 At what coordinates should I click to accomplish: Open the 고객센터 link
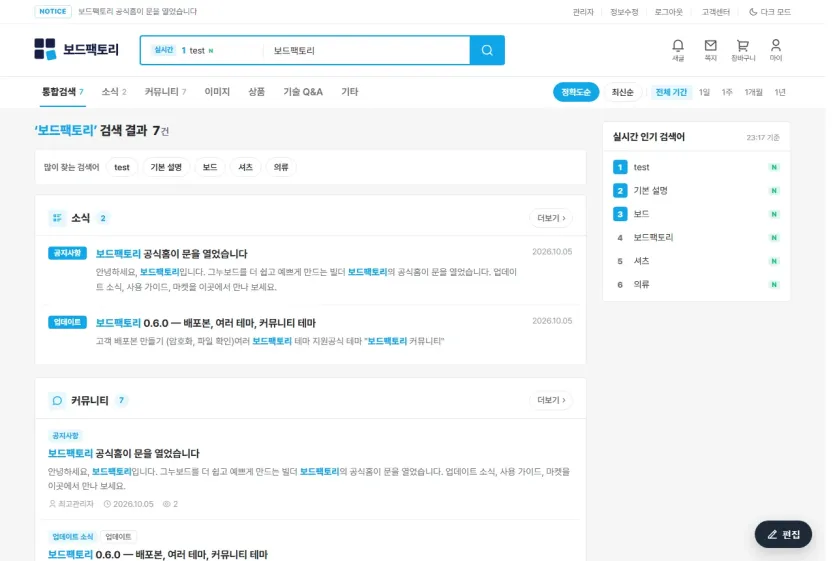[x=715, y=12]
